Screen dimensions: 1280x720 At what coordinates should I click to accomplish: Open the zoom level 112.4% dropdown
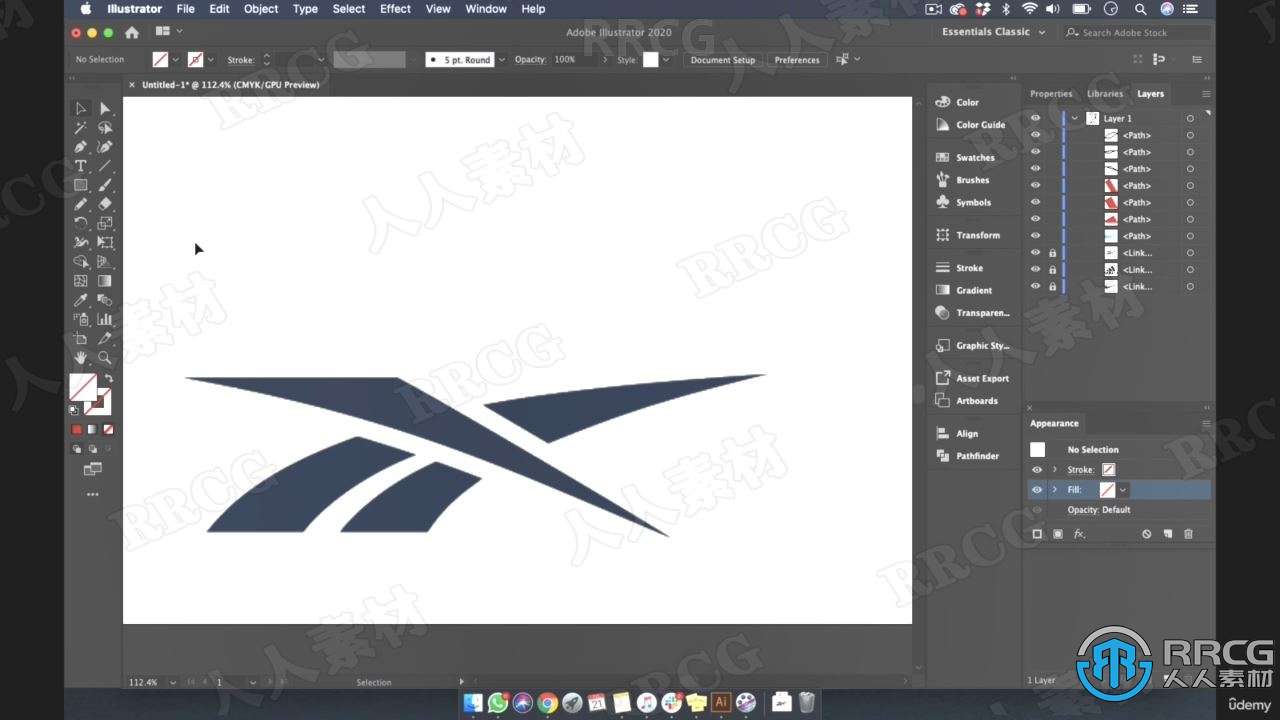[x=172, y=682]
